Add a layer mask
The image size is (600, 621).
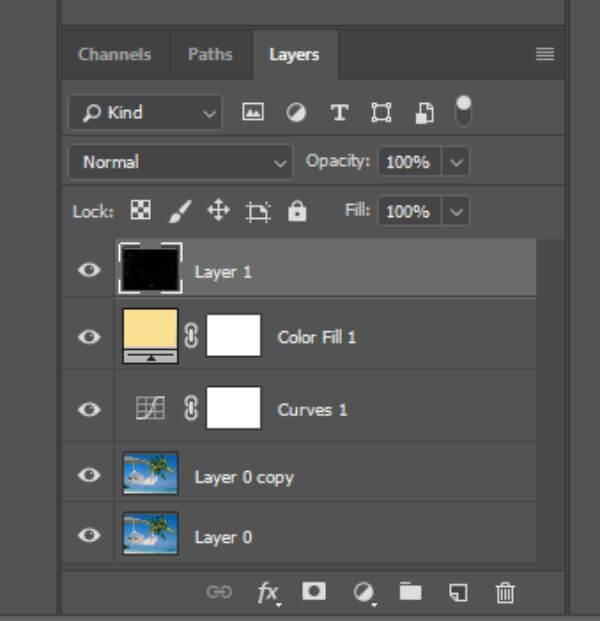pyautogui.click(x=314, y=591)
